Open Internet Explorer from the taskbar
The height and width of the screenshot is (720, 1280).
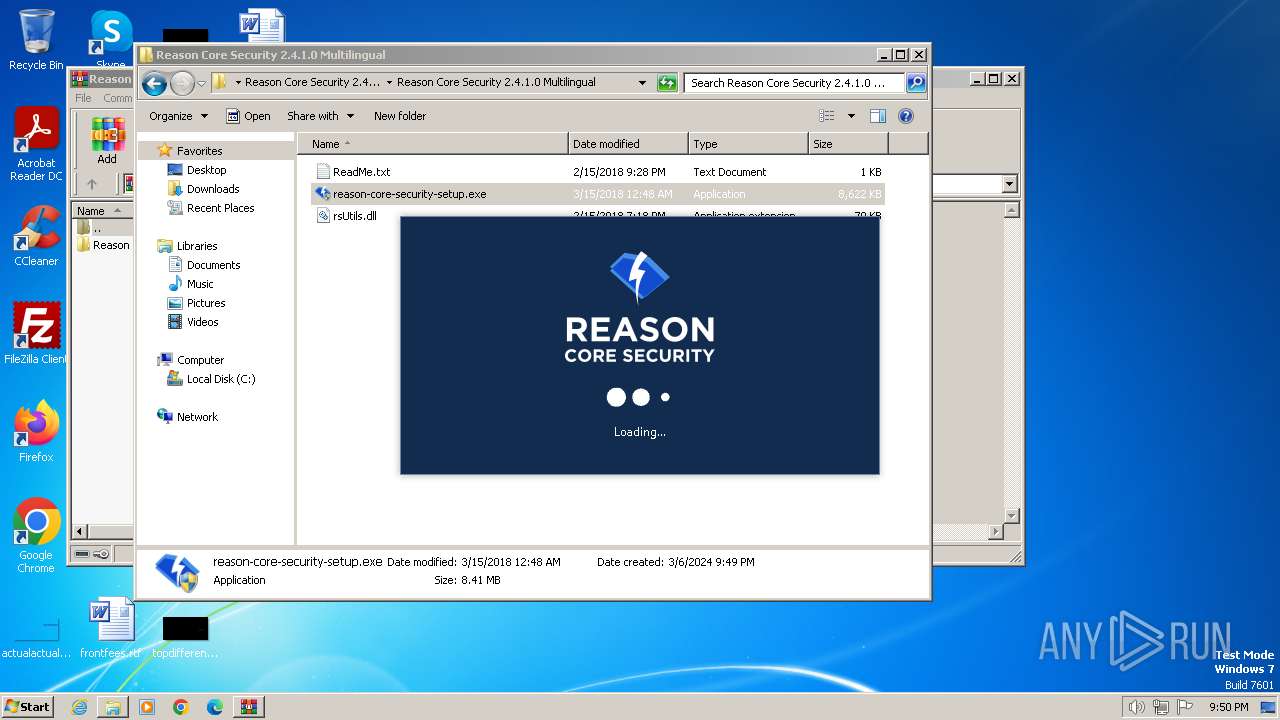click(79, 707)
